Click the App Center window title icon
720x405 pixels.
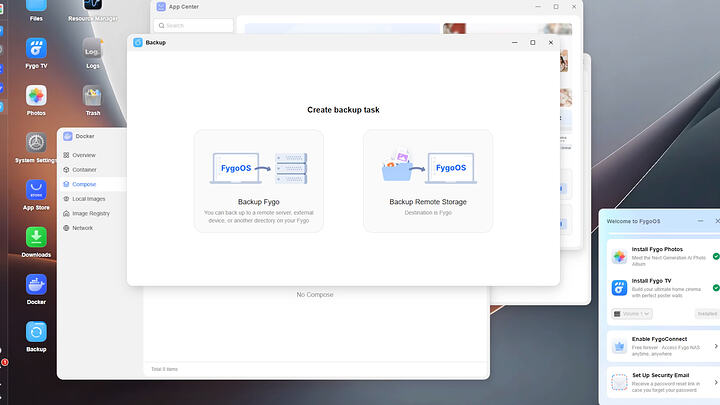coord(161,7)
